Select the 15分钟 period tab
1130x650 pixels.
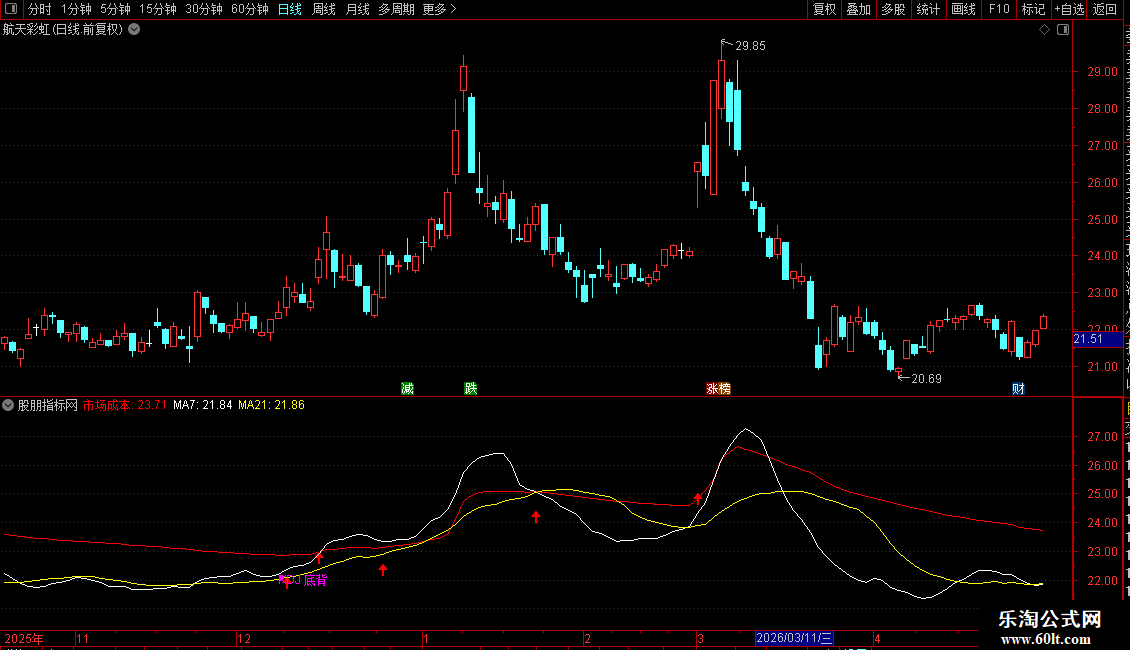tap(157, 9)
